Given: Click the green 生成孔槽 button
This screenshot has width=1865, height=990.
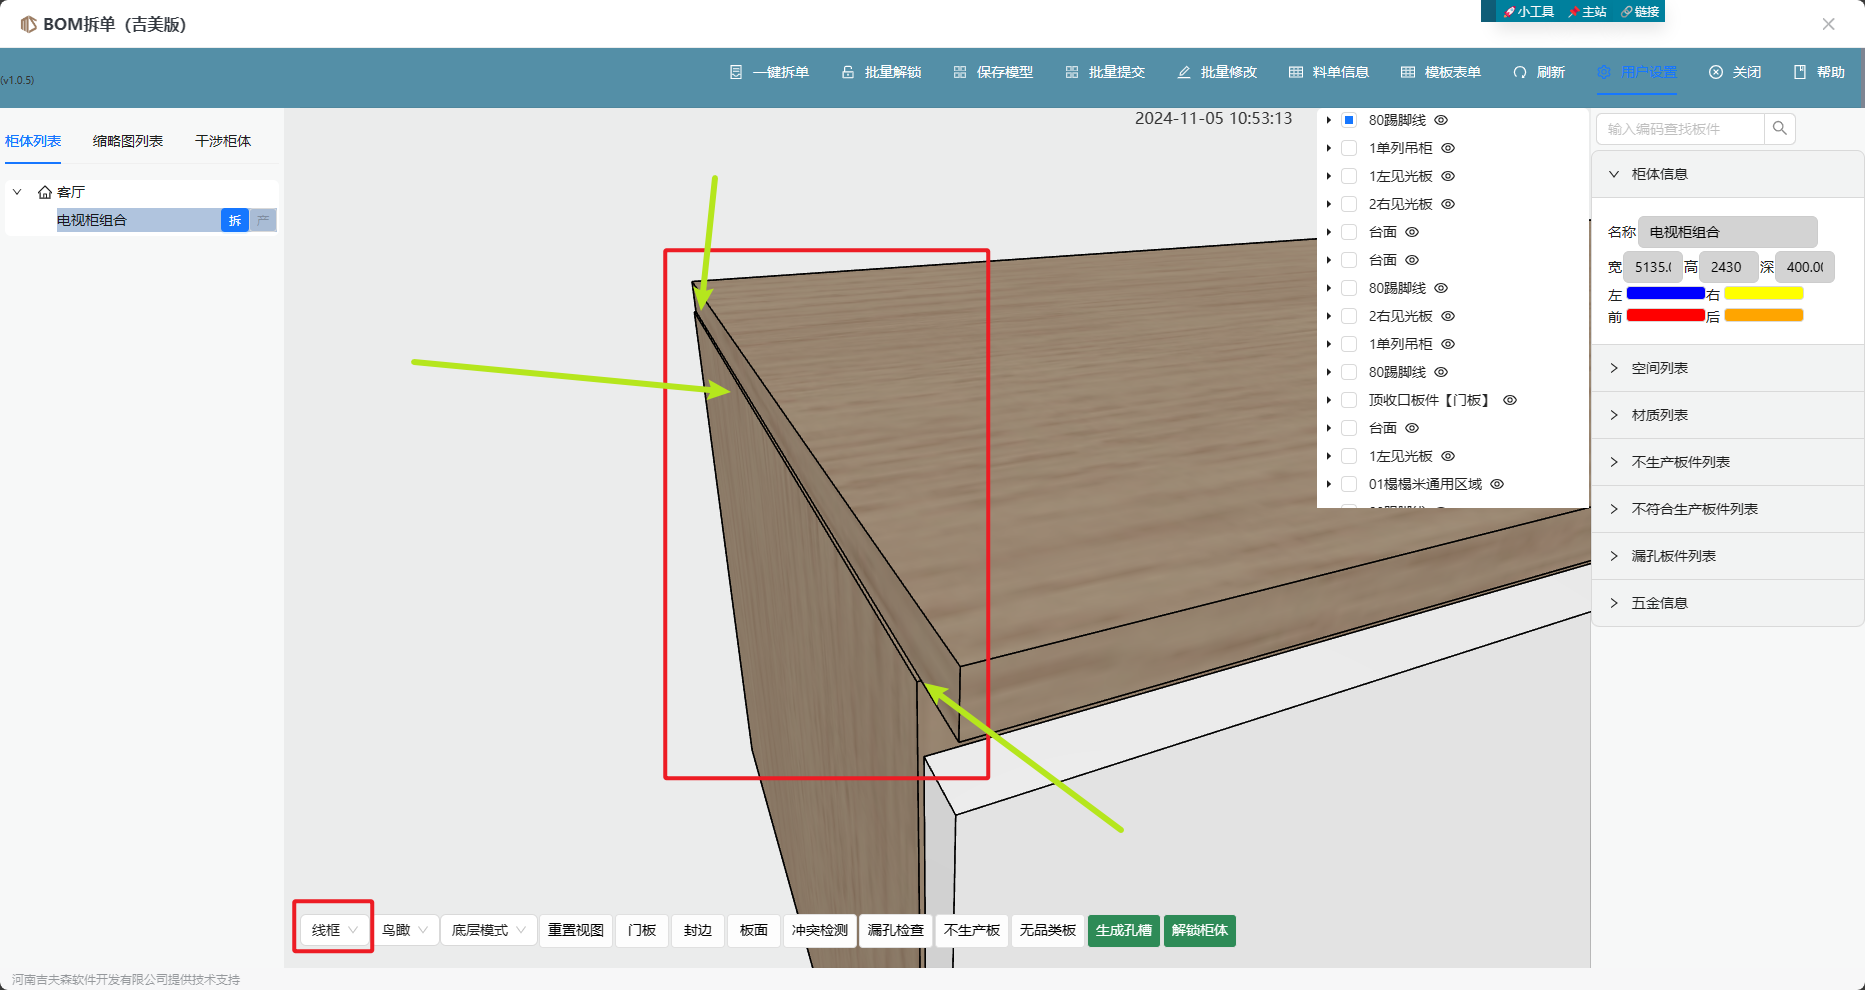Looking at the screenshot, I should click(x=1123, y=930).
